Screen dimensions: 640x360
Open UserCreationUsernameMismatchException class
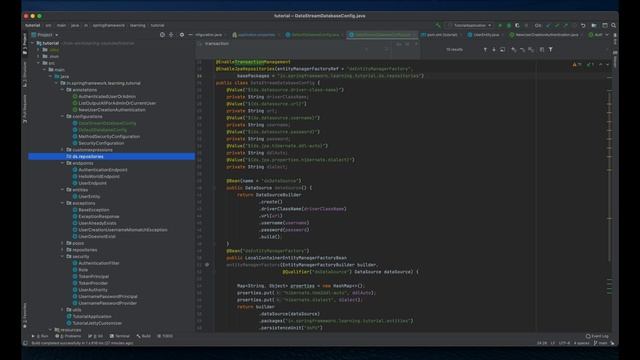pyautogui.click(x=120, y=230)
